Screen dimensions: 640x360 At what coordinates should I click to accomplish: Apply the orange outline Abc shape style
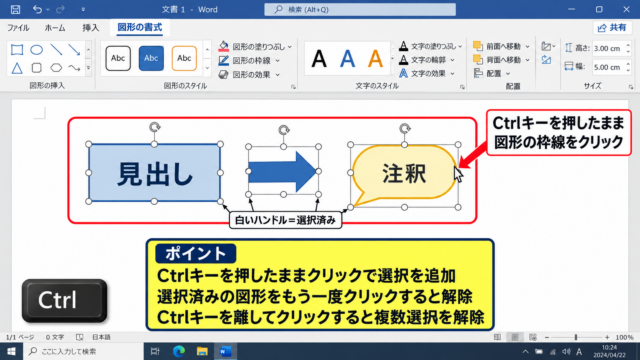(184, 58)
